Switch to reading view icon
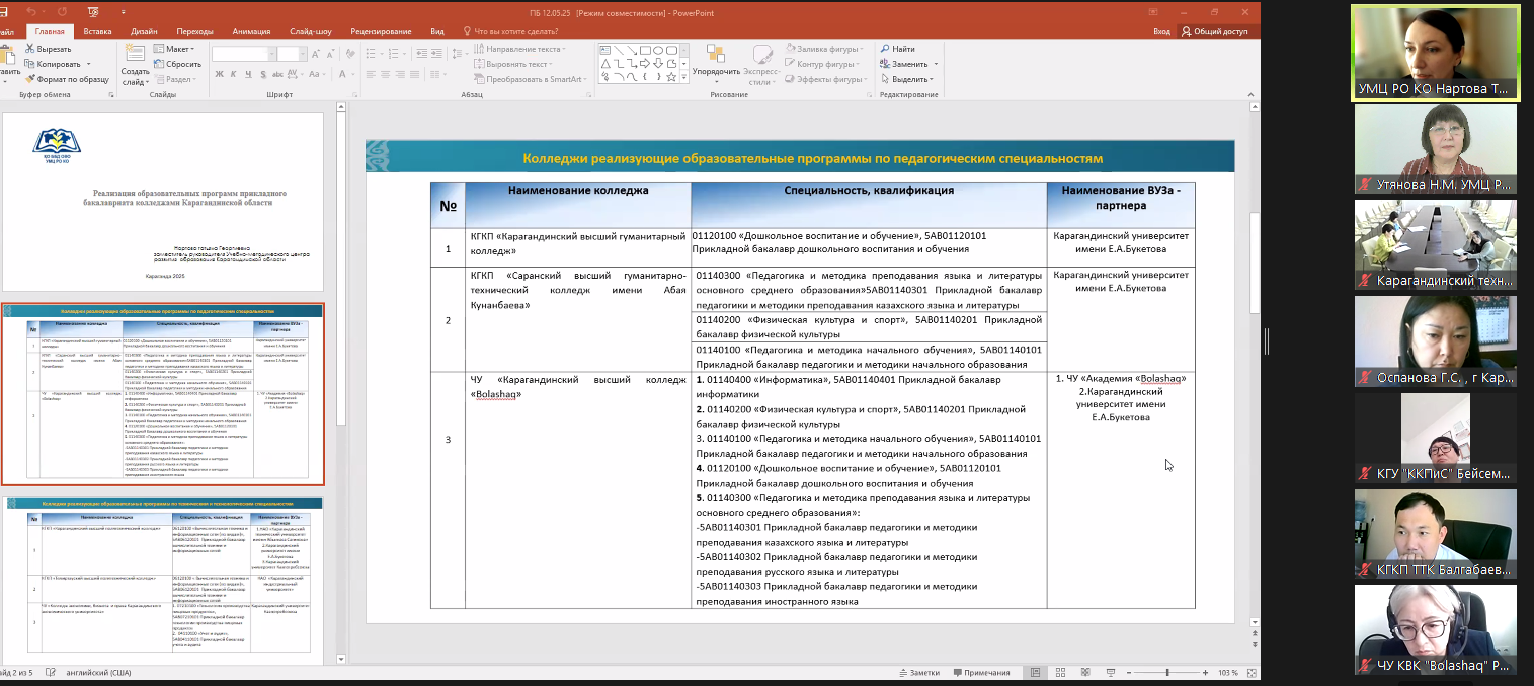Image resolution: width=1534 pixels, height=686 pixels. 1084,673
